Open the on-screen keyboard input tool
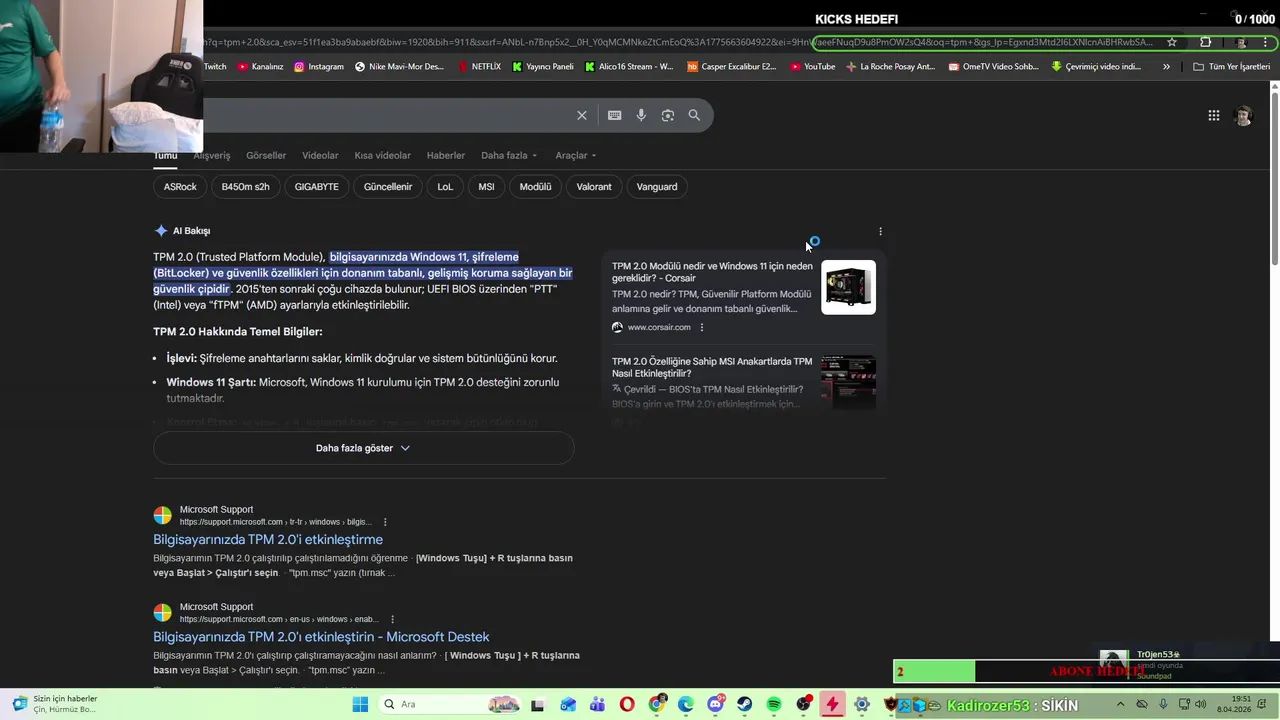The image size is (1280, 720). (614, 115)
